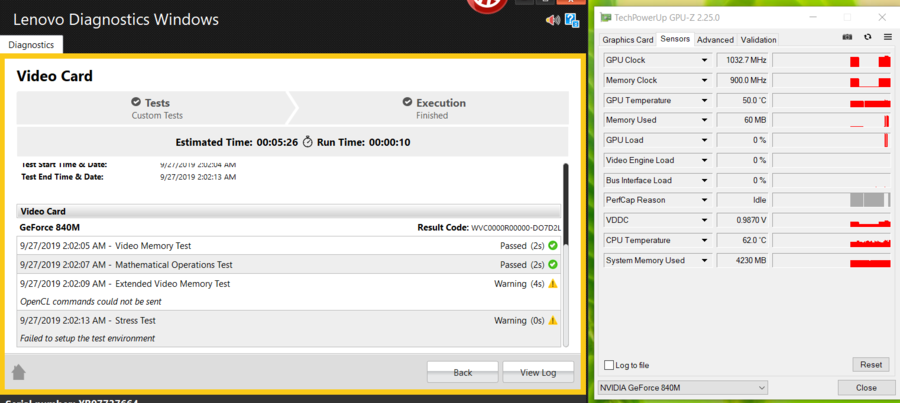Viewport: 900px width, 403px height.
Task: Click 'Failed to setup the test environment' message
Action: [x=87, y=338]
